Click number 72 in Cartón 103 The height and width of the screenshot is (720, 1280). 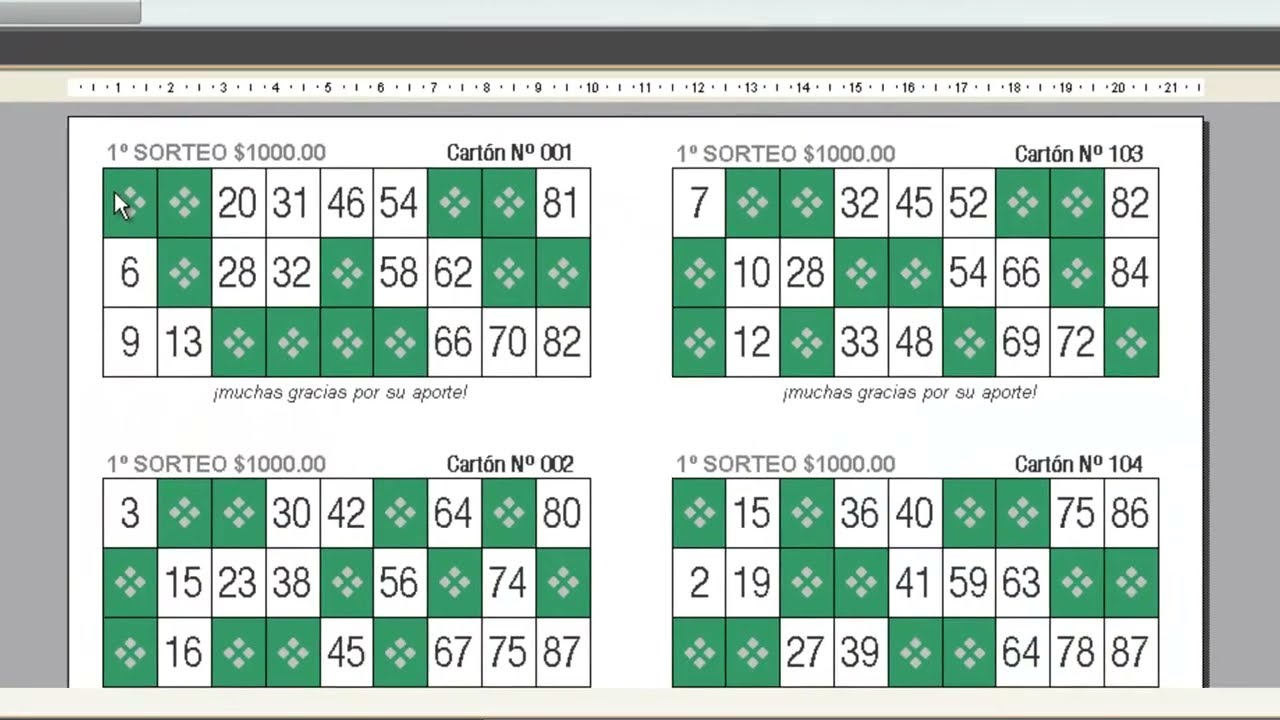[x=1077, y=342]
